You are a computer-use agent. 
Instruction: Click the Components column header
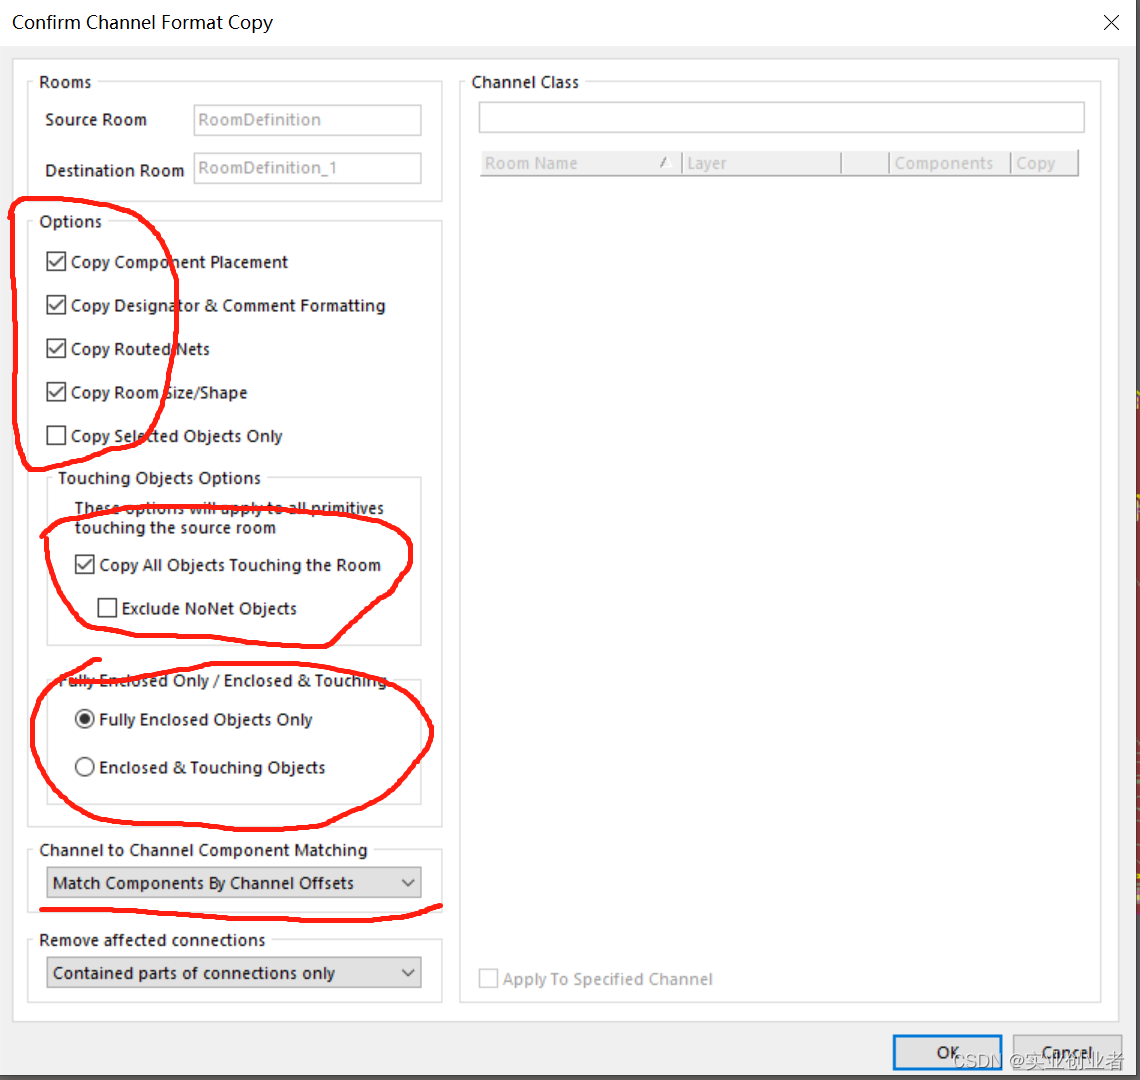tap(949, 164)
